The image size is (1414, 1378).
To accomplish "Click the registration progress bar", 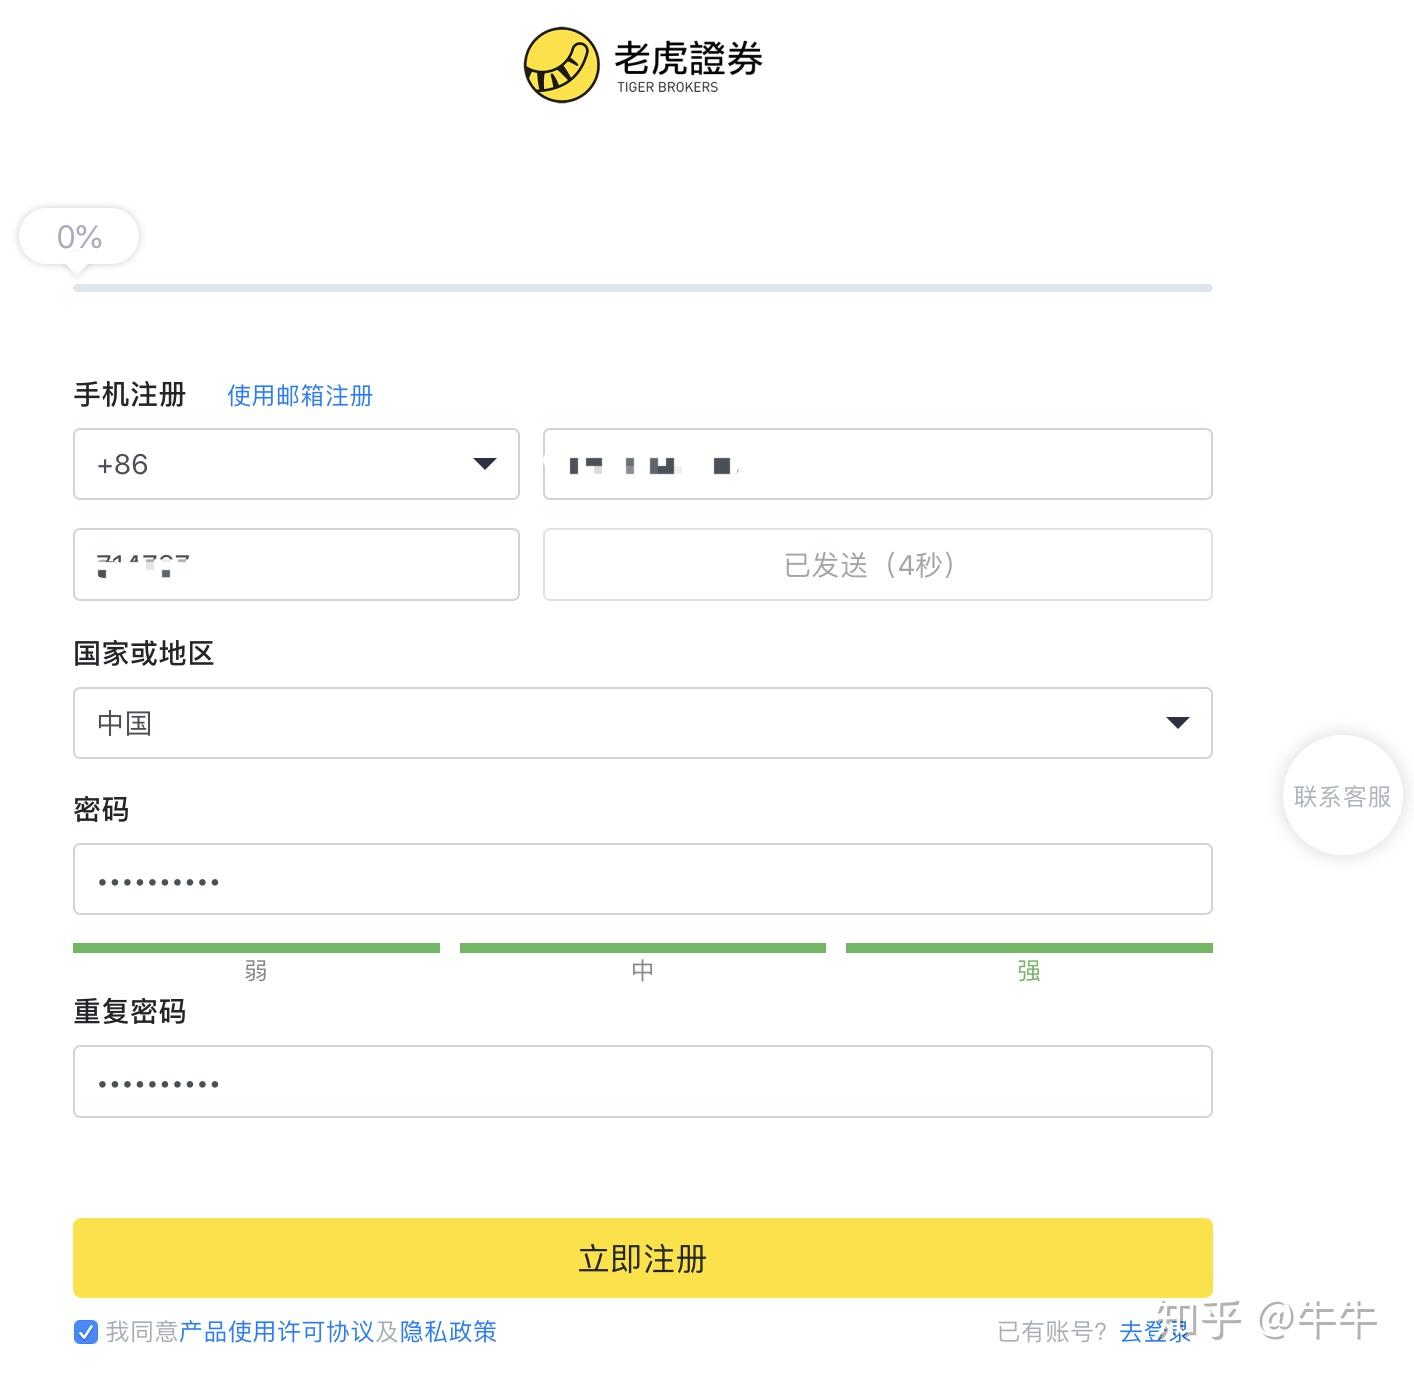I will [x=643, y=288].
